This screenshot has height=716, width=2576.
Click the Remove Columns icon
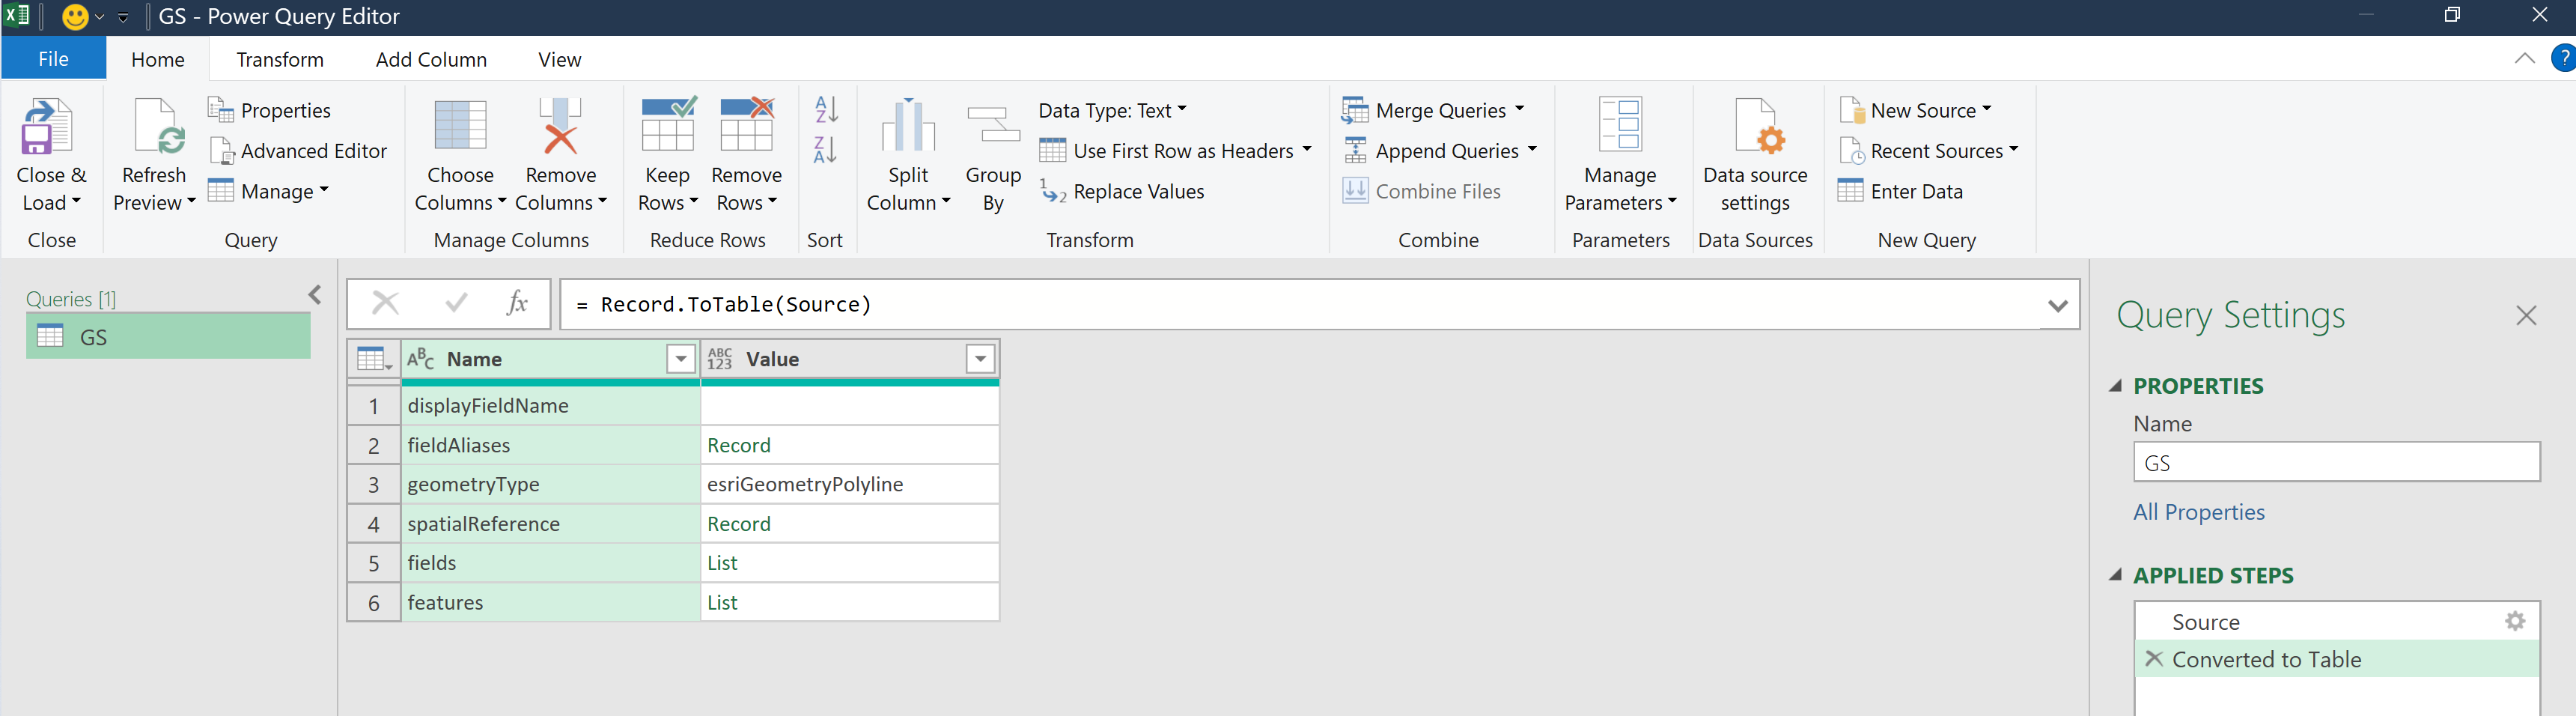[x=559, y=127]
